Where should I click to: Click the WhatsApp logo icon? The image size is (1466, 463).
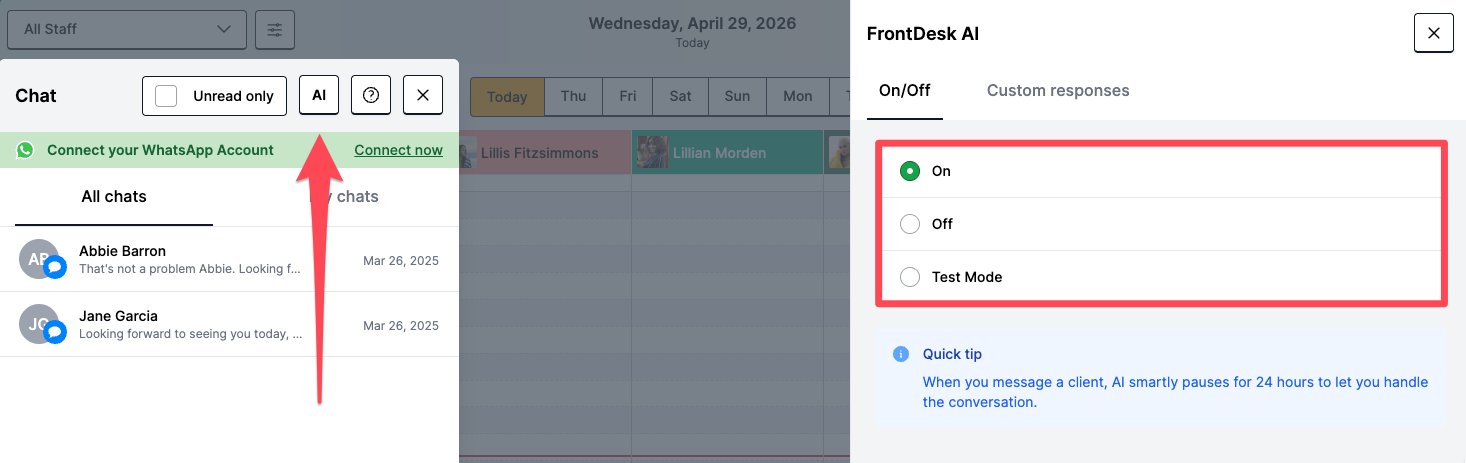pos(25,150)
